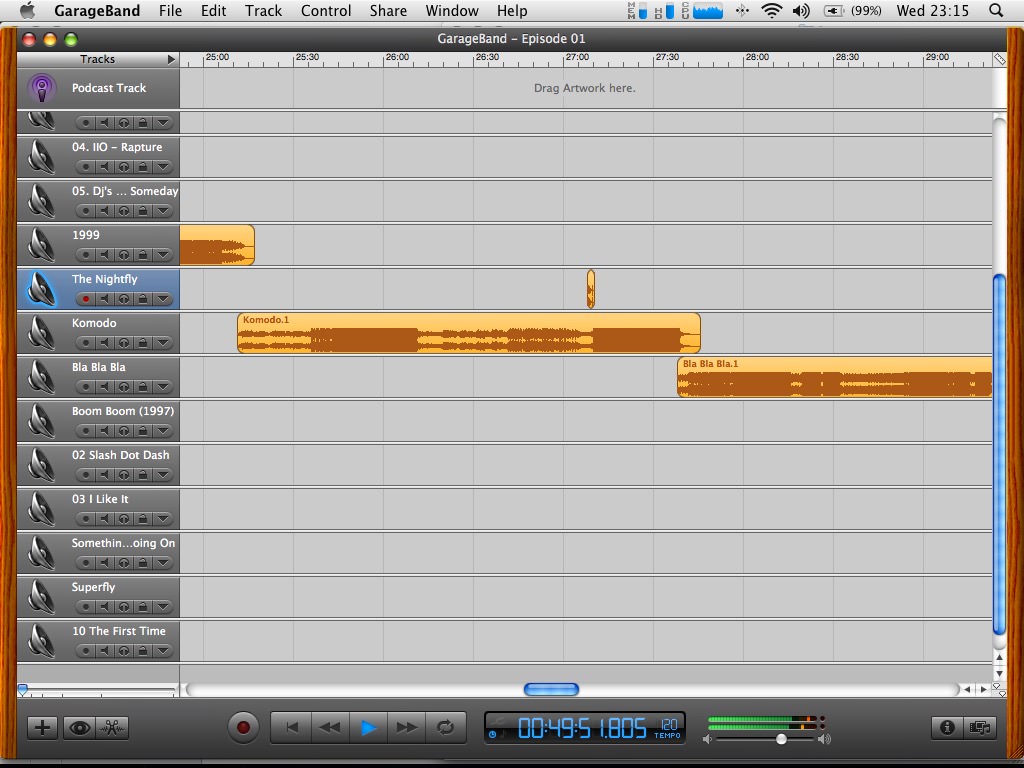
Task: Solo the Boom Boom (1997) track
Action: (x=124, y=431)
